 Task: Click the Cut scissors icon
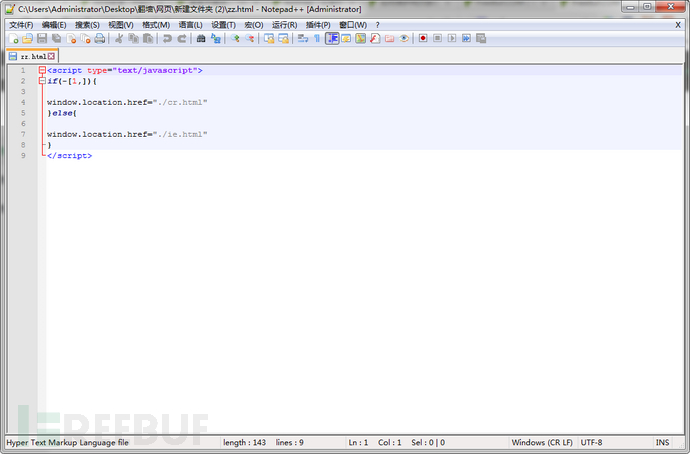click(118, 39)
